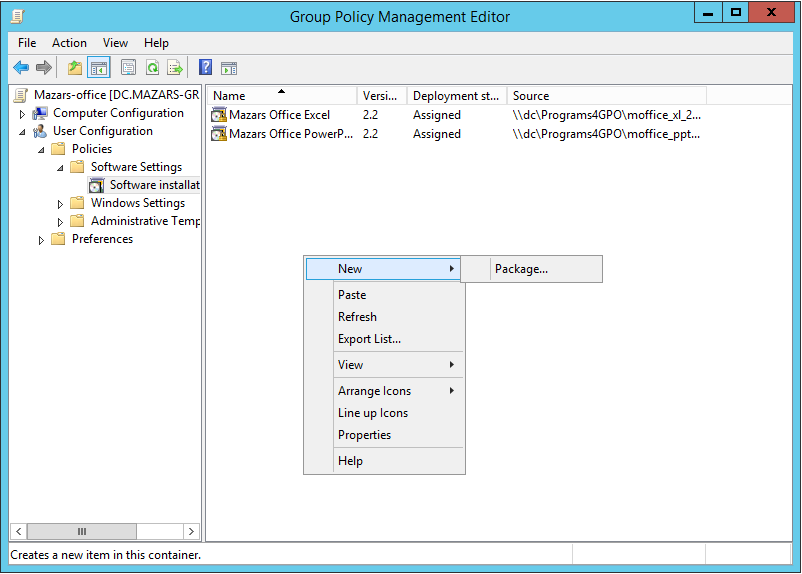Select Refresh in the context menu
The height and width of the screenshot is (574, 802).
385,317
